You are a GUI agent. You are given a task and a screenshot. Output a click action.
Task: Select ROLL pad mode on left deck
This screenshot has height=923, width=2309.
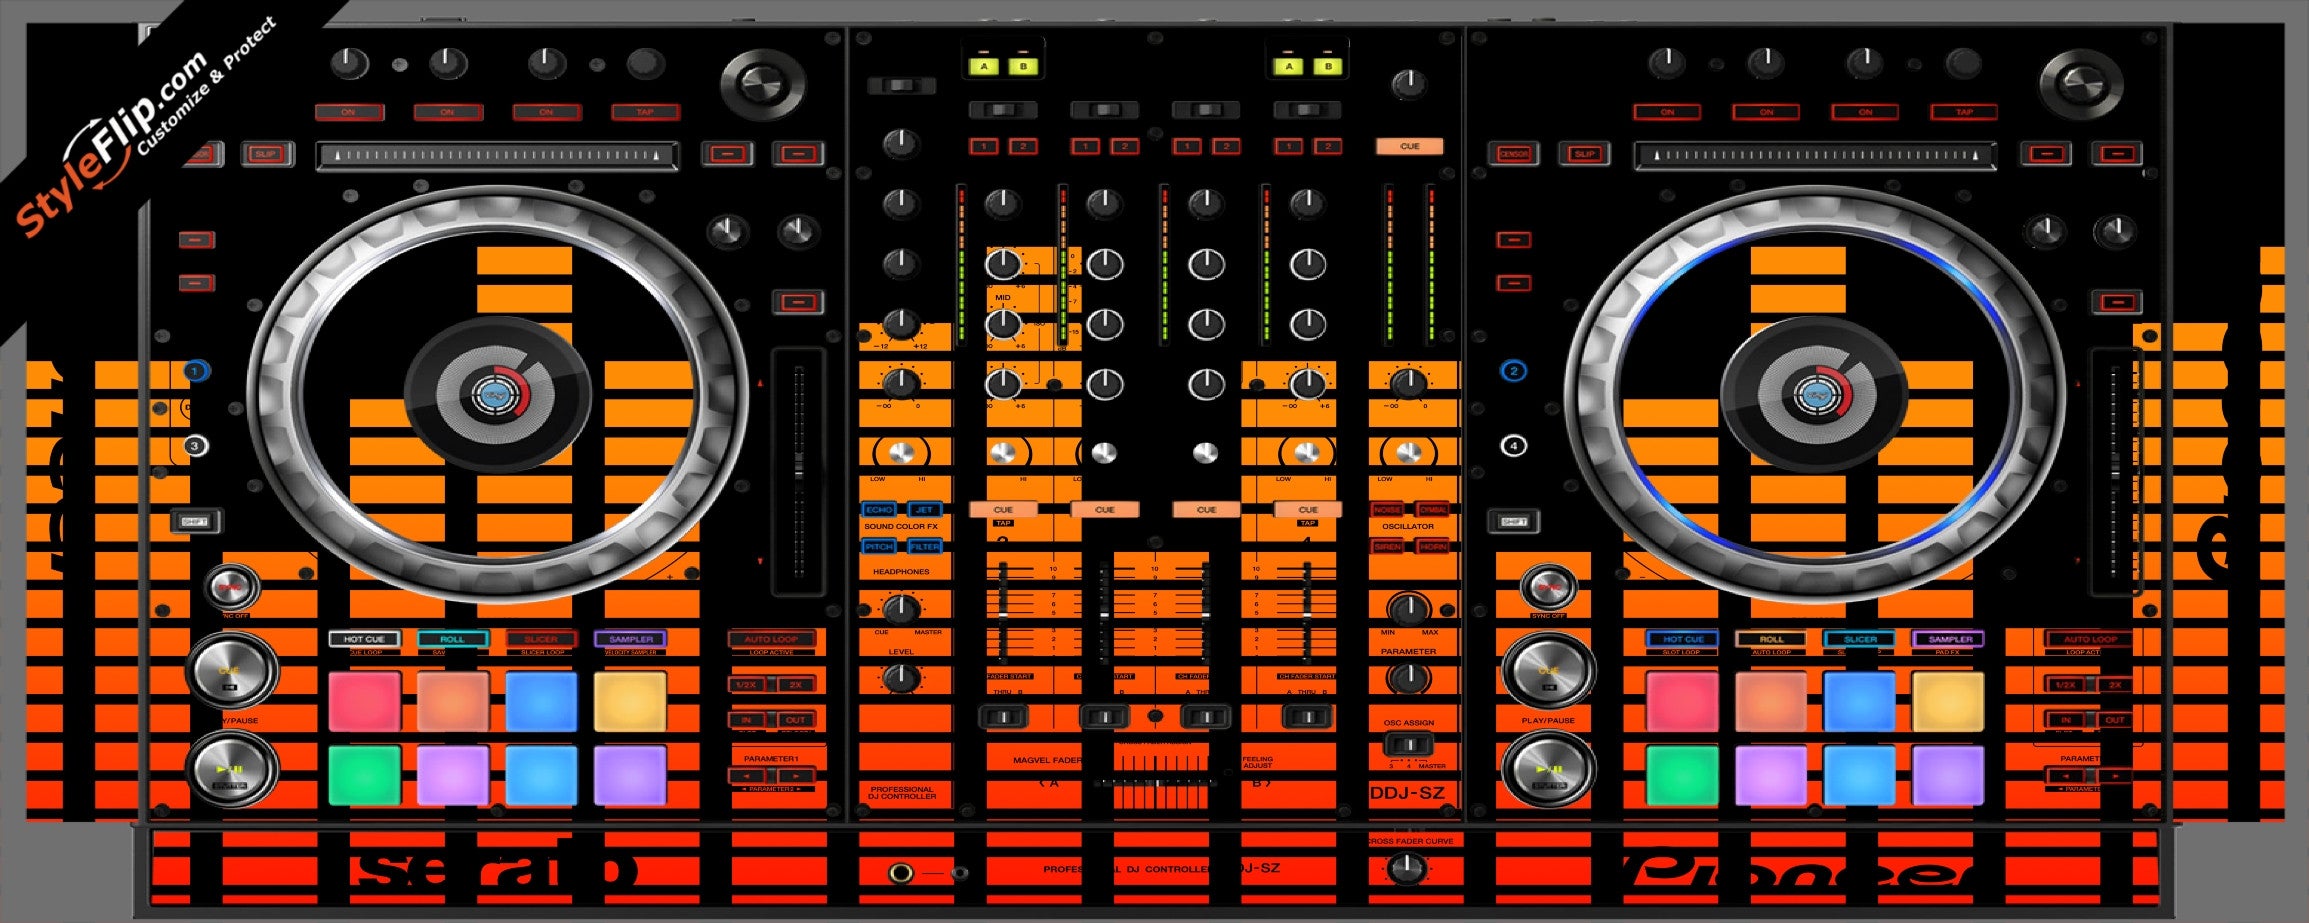pos(452,639)
